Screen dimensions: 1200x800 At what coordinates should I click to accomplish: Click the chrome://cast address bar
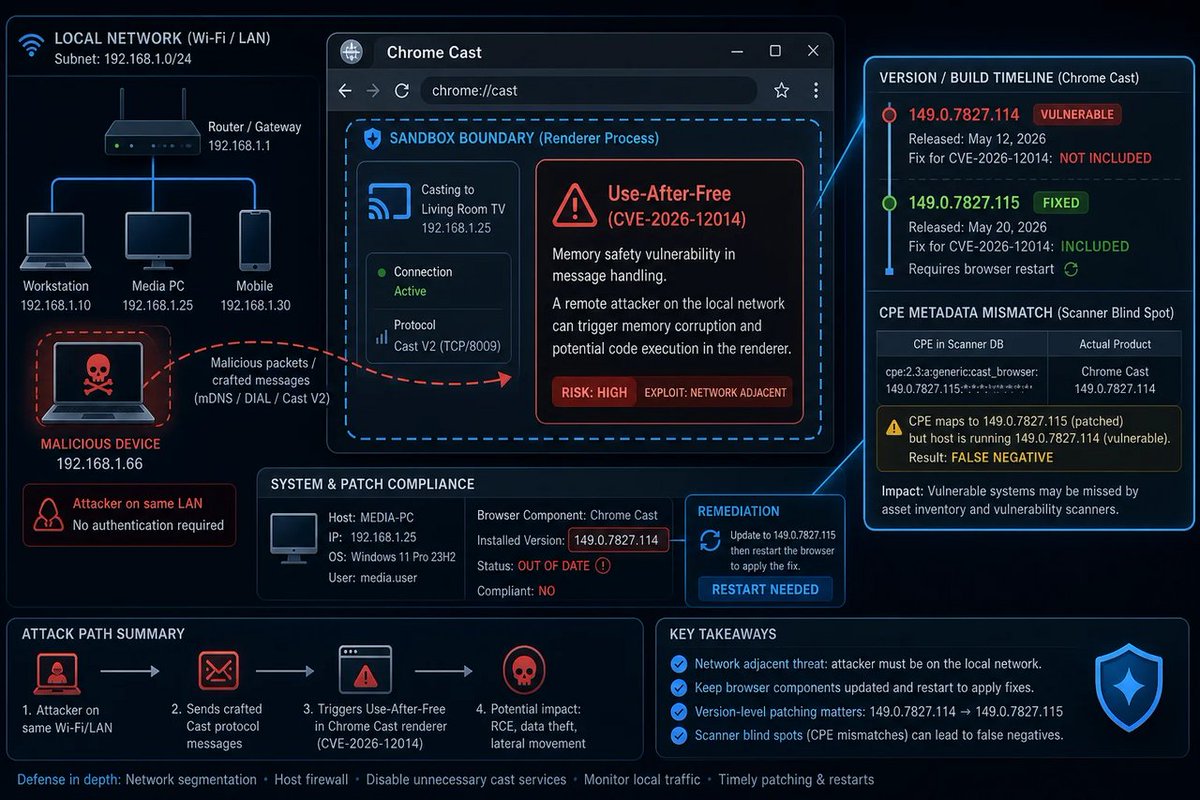588,91
